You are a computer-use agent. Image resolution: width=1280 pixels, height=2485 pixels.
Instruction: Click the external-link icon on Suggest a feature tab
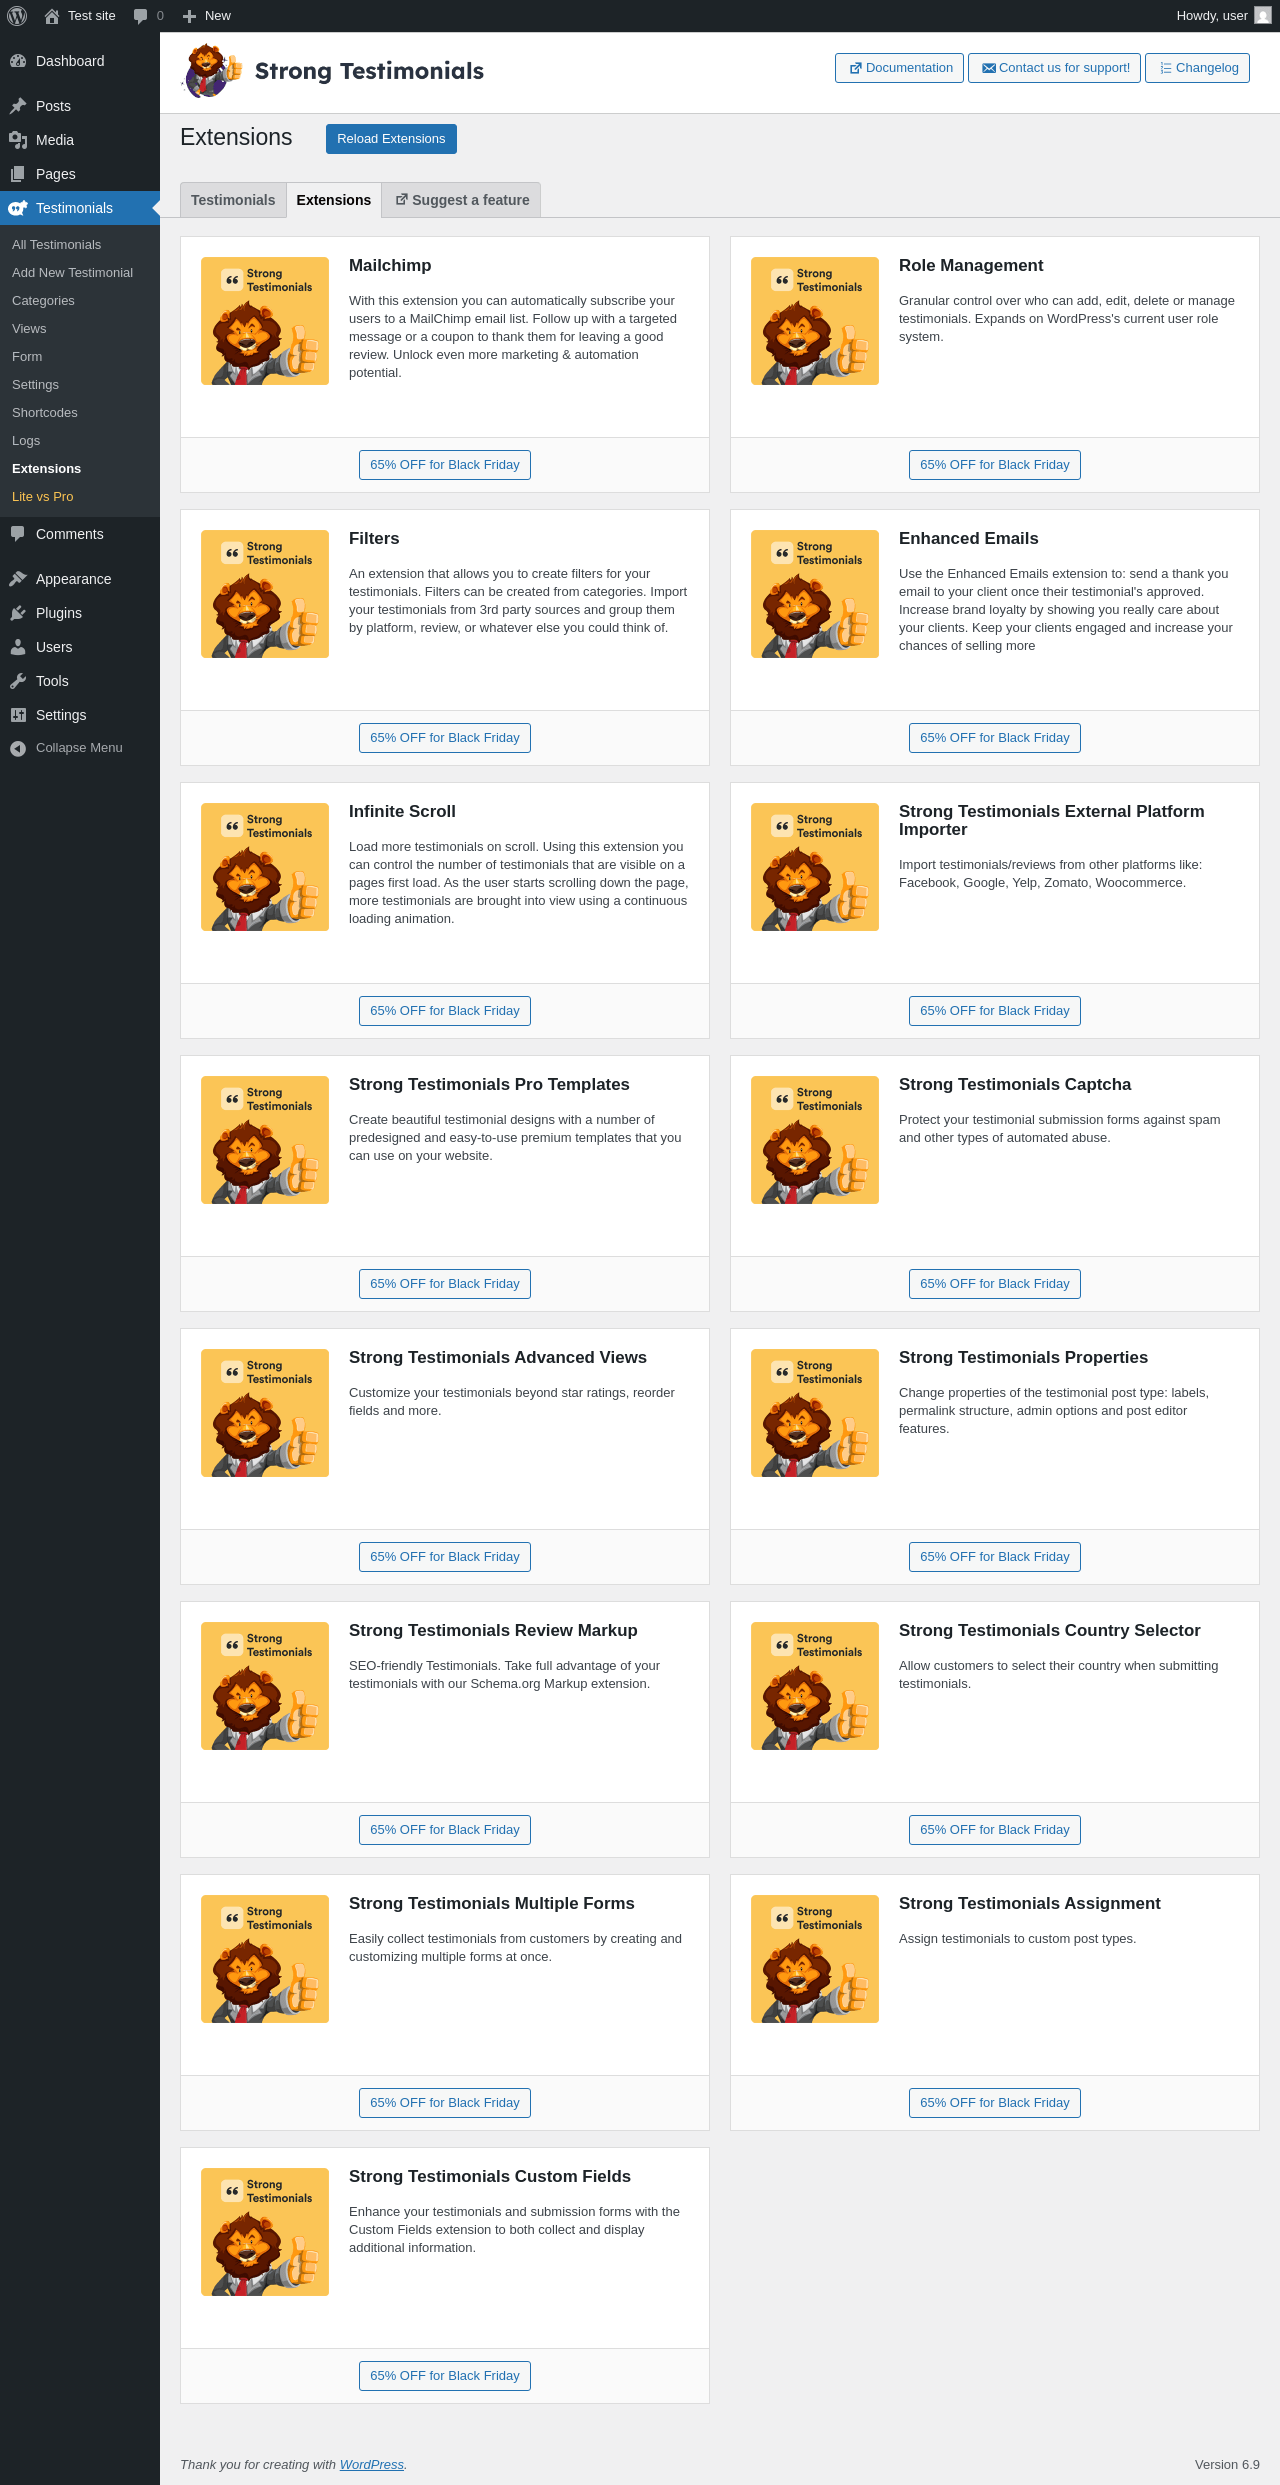coord(402,199)
